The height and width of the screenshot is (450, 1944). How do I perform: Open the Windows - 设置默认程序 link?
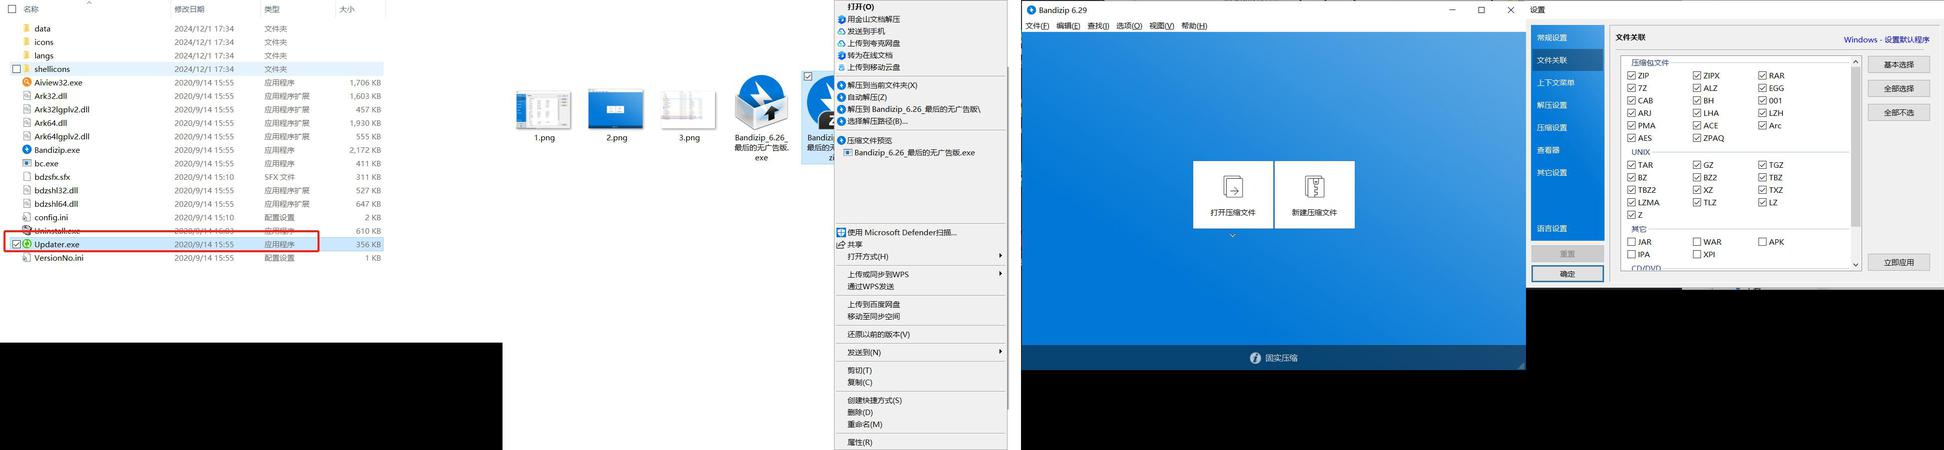(x=1886, y=40)
